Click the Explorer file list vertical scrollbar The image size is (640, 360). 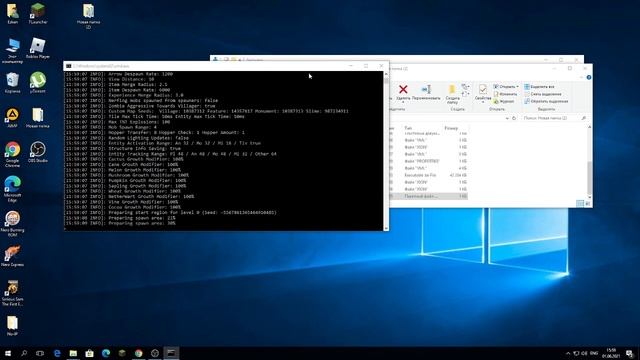coord(589,178)
